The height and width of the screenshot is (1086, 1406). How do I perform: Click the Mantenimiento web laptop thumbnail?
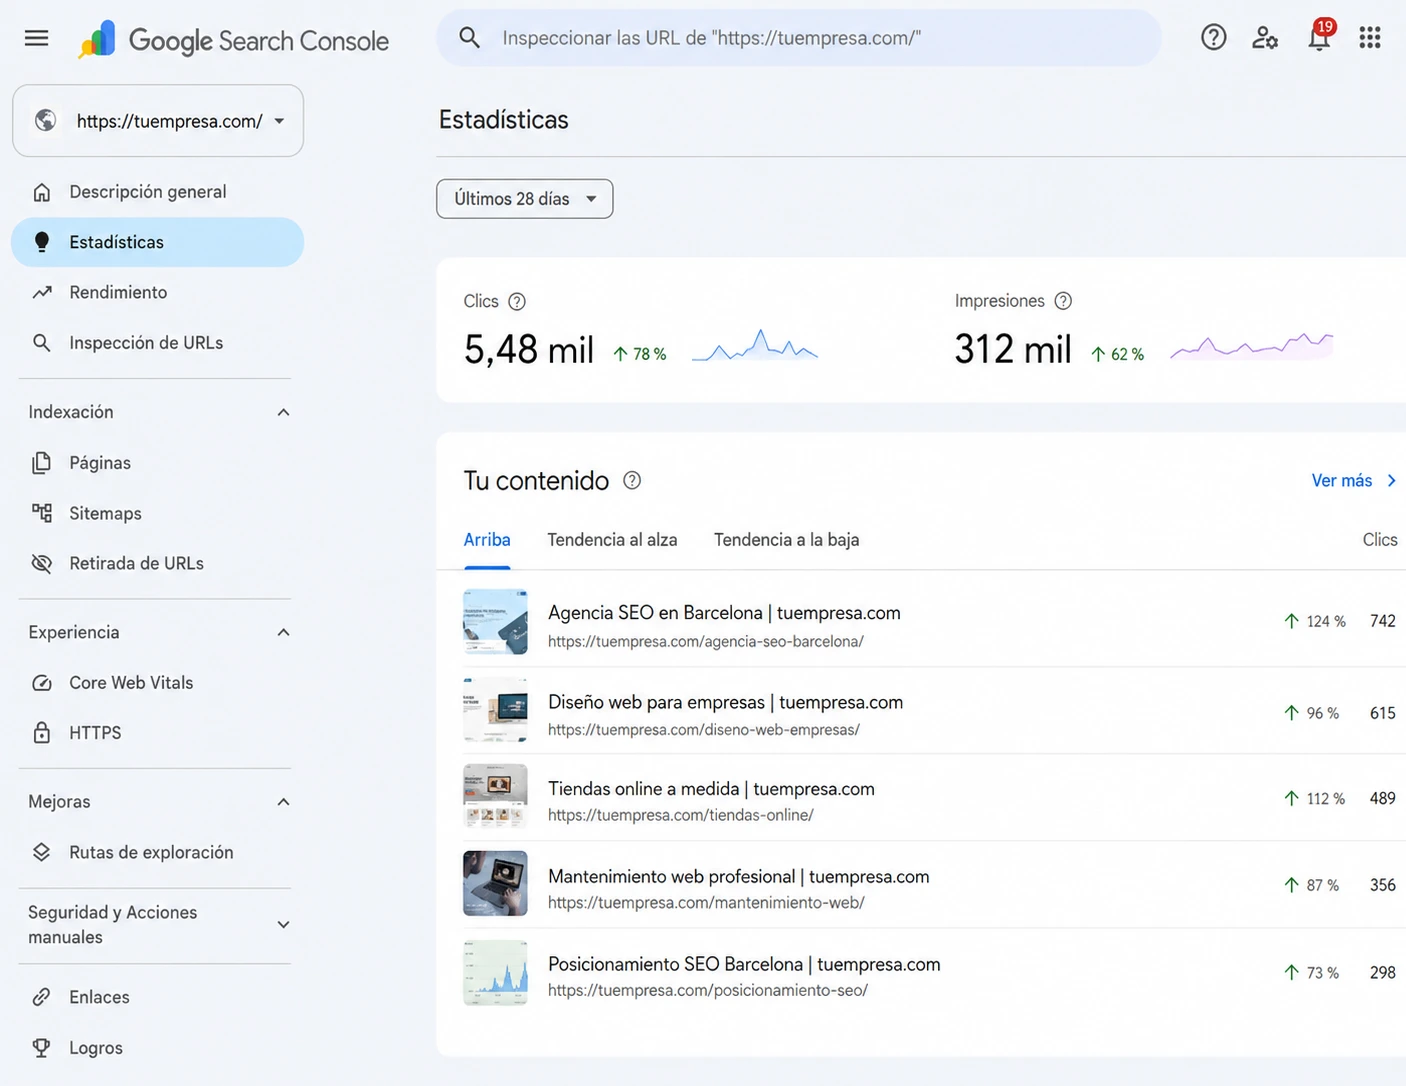click(495, 884)
